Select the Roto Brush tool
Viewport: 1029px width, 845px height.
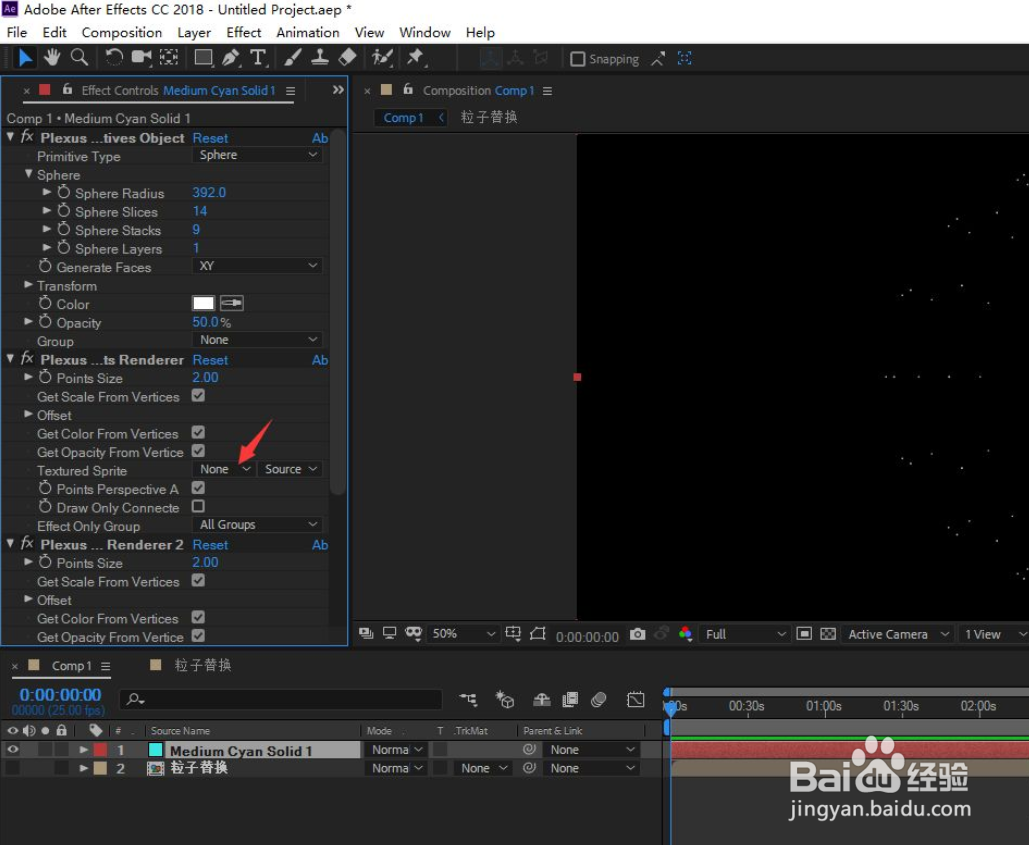click(382, 58)
